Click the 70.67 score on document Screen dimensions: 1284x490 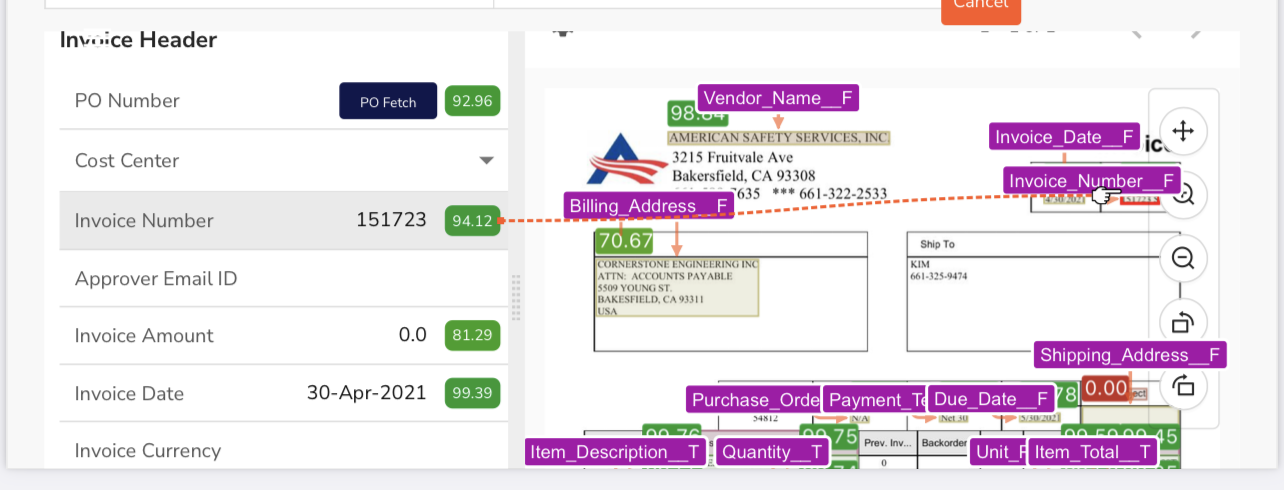[x=625, y=241]
